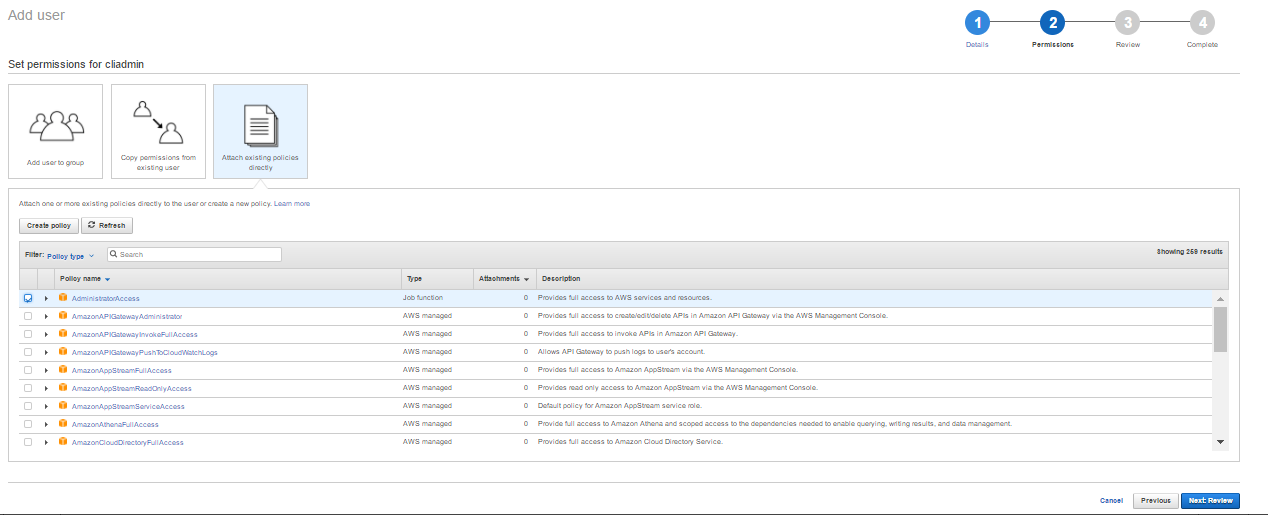Click step 2 Permissions circle
1268x515 pixels.
[x=1052, y=24]
